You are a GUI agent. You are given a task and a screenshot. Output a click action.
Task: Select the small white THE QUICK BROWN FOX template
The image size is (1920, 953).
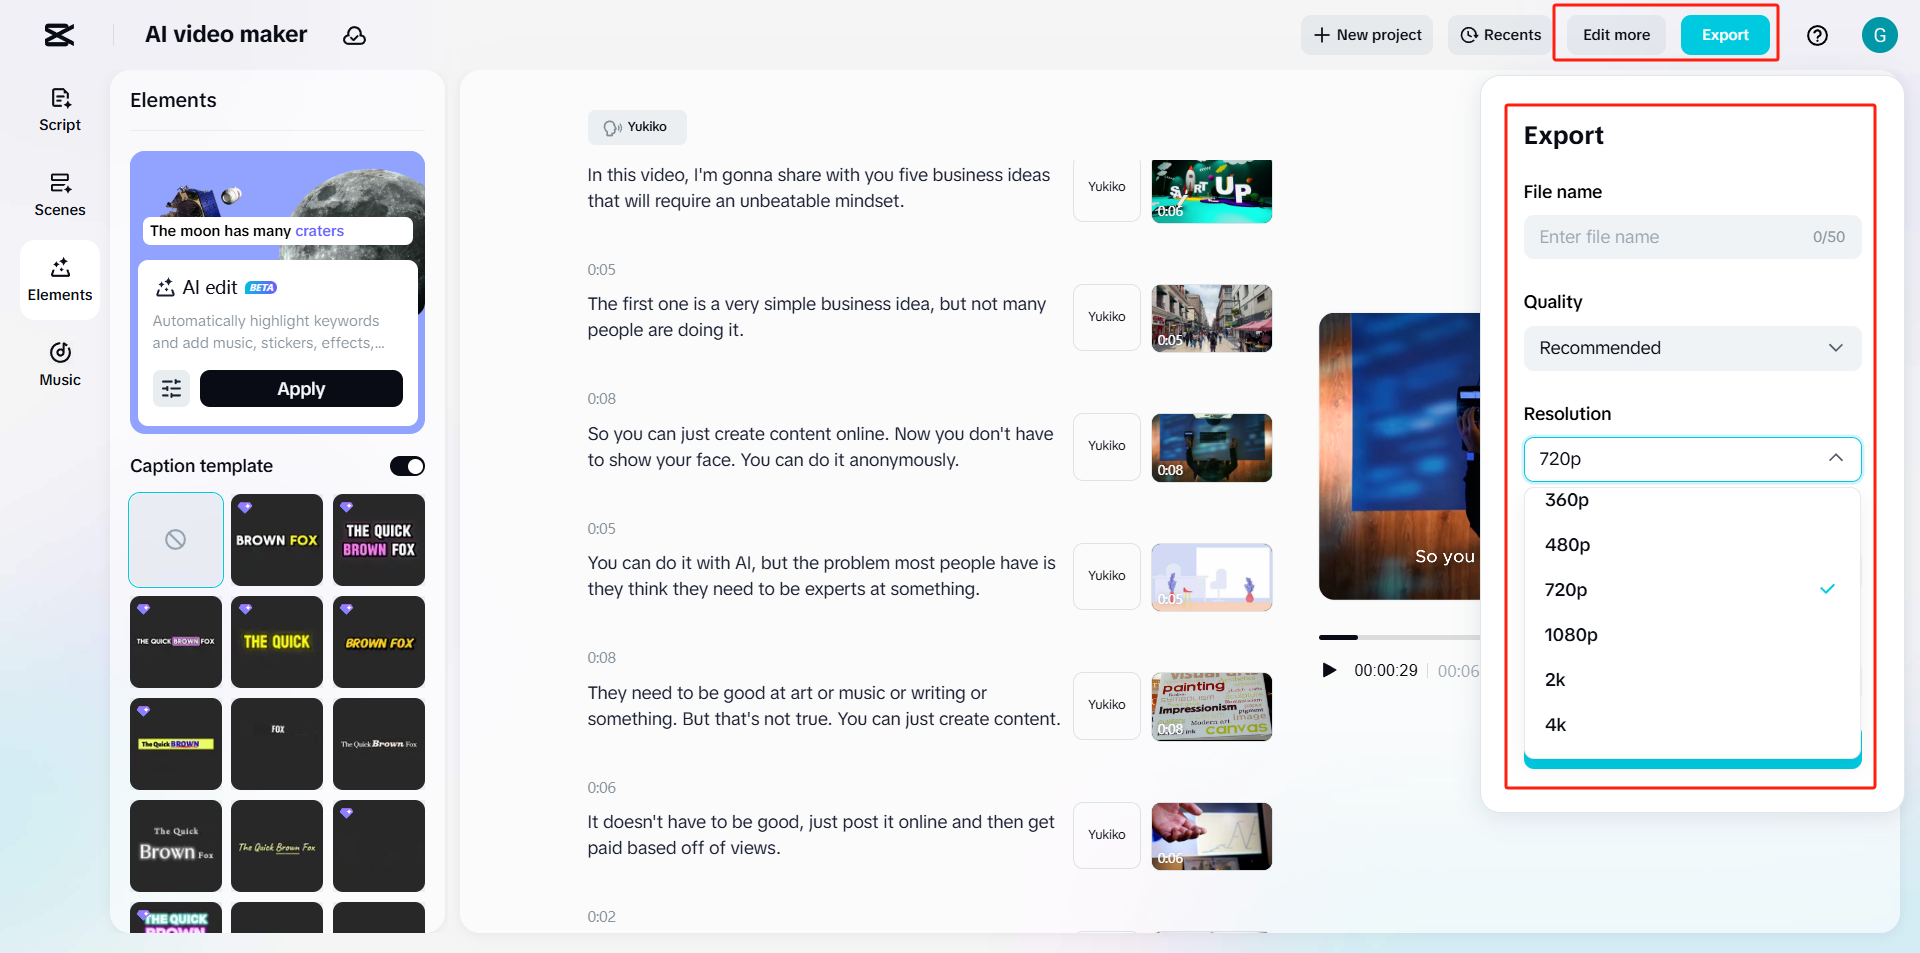(176, 642)
